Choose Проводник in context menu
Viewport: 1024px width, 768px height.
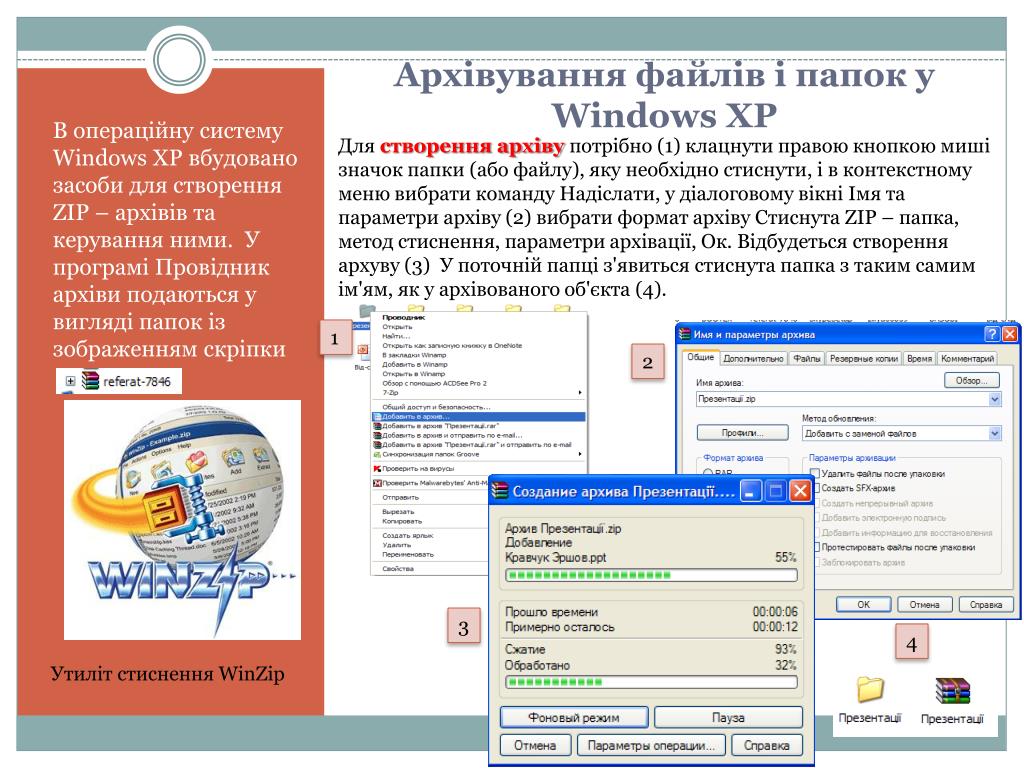pyautogui.click(x=404, y=317)
